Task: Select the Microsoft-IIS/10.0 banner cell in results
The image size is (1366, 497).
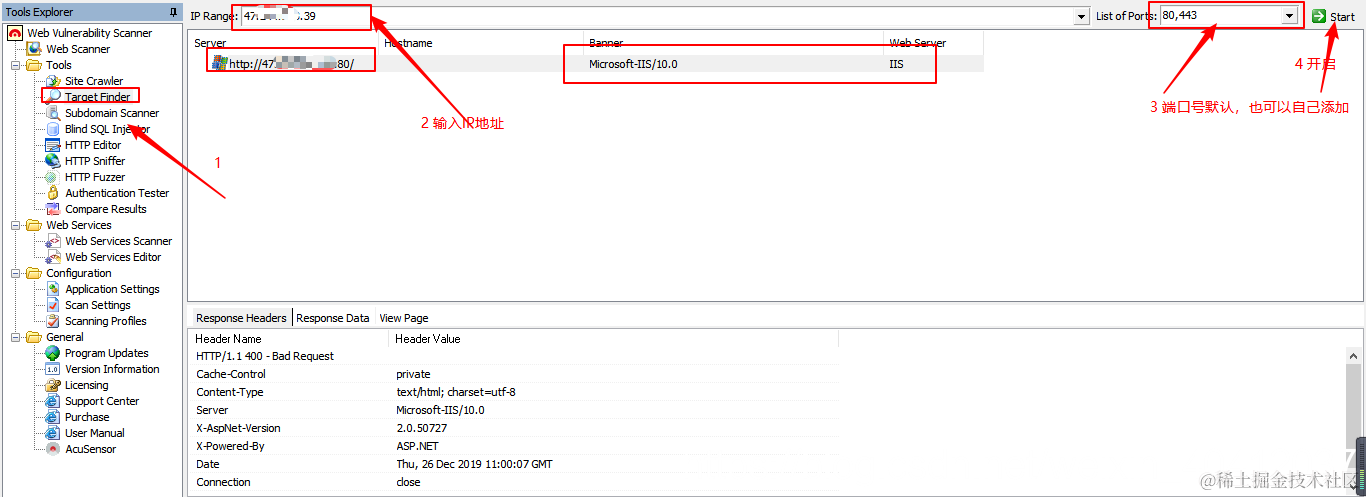Action: [634, 63]
